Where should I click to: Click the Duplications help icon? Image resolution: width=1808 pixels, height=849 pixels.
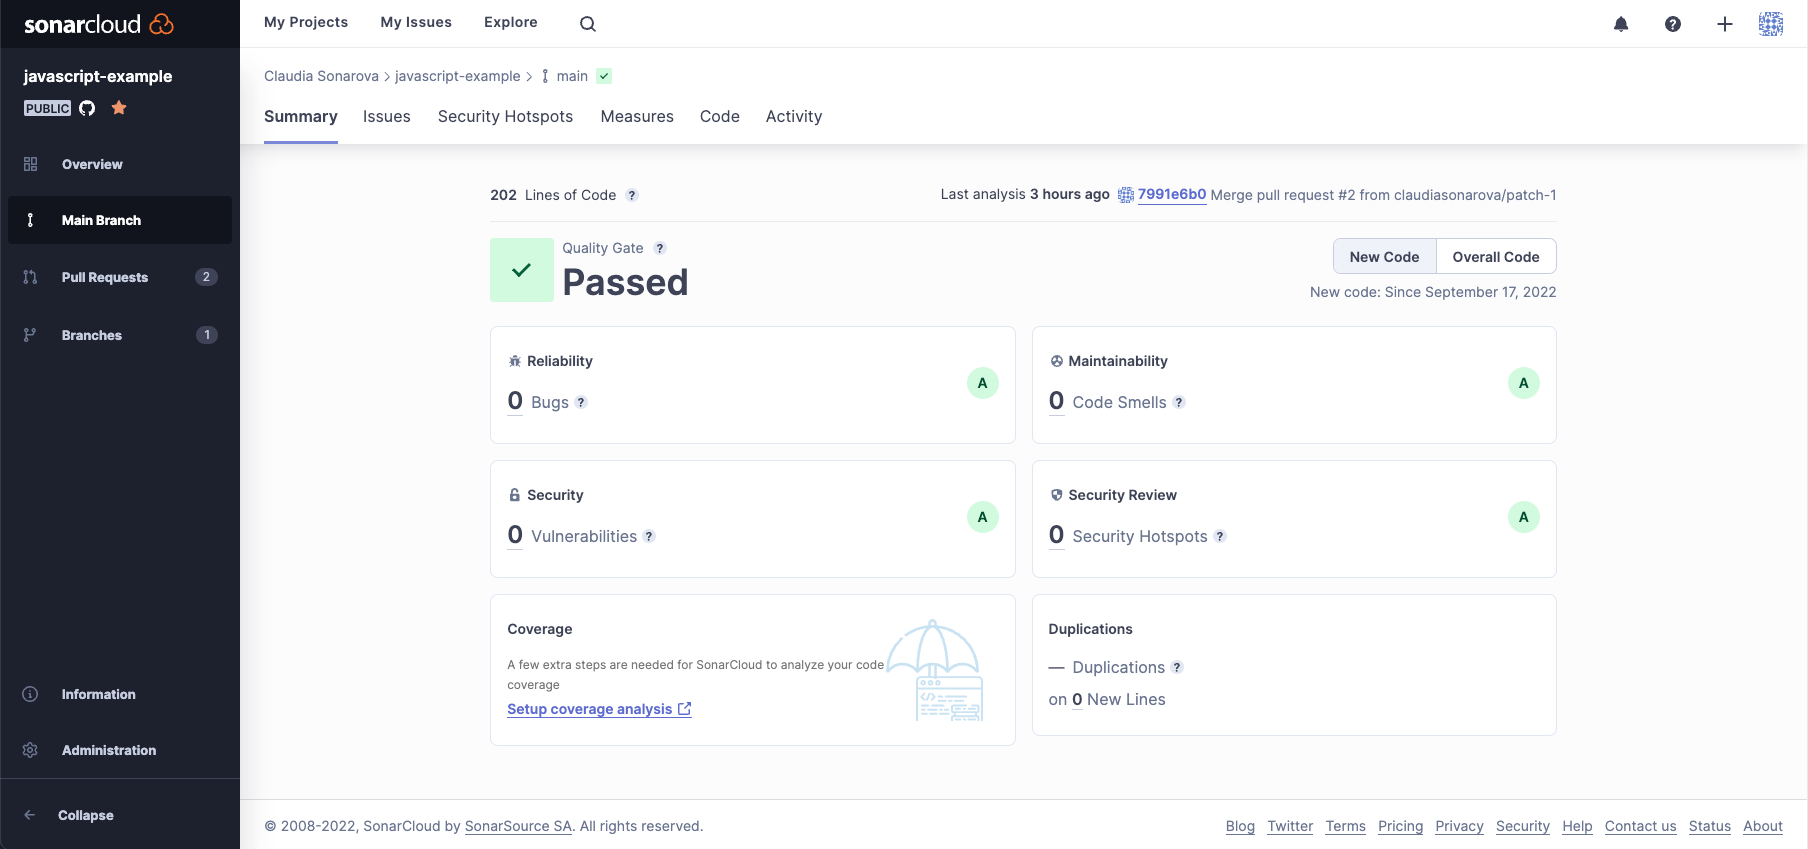pyautogui.click(x=1177, y=667)
